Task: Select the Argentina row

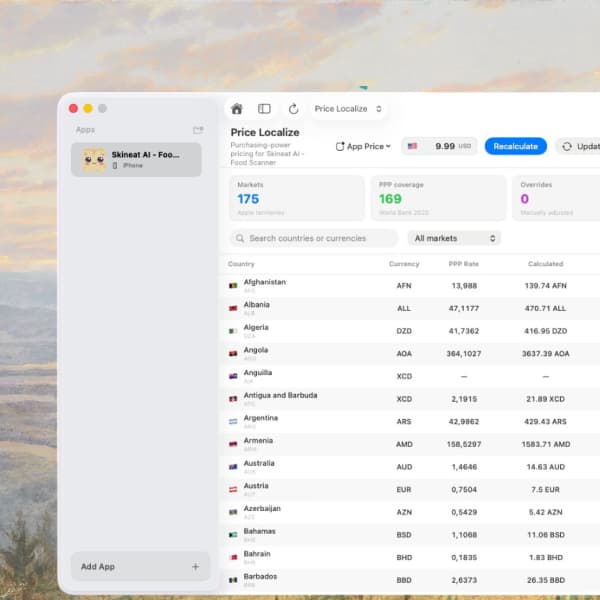Action: point(410,422)
